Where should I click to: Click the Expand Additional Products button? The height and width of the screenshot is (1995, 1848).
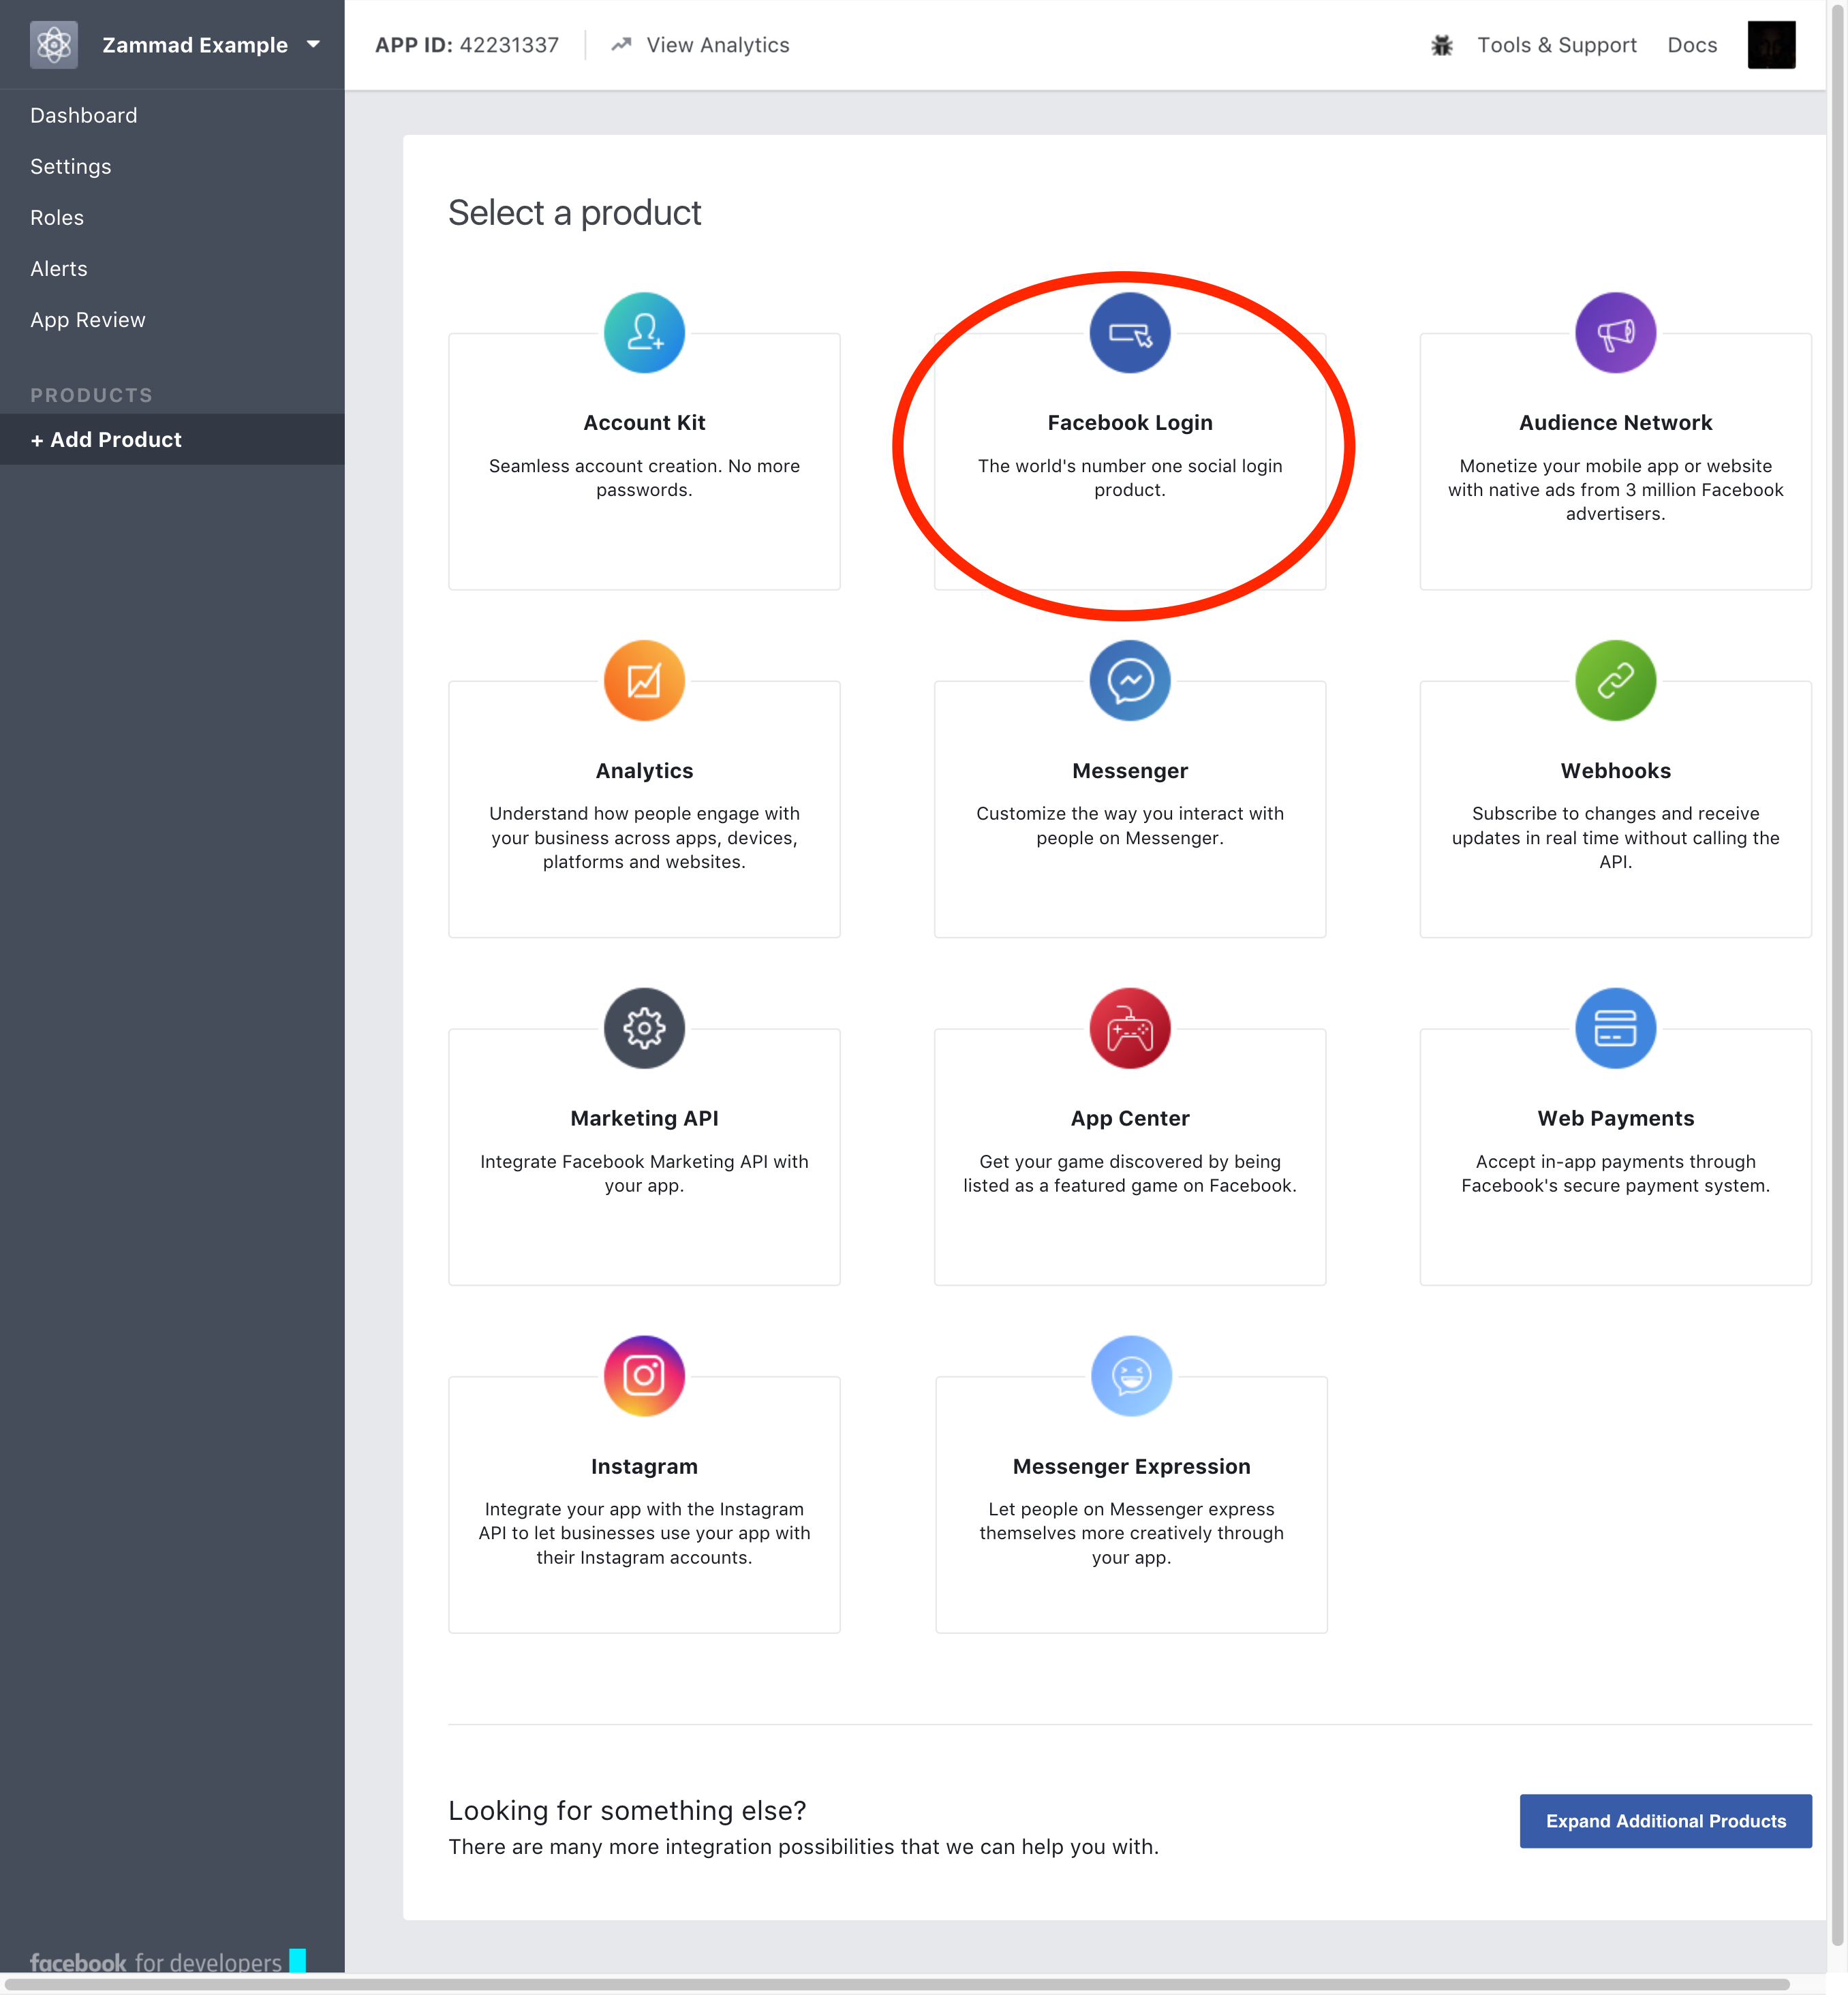(1665, 1821)
